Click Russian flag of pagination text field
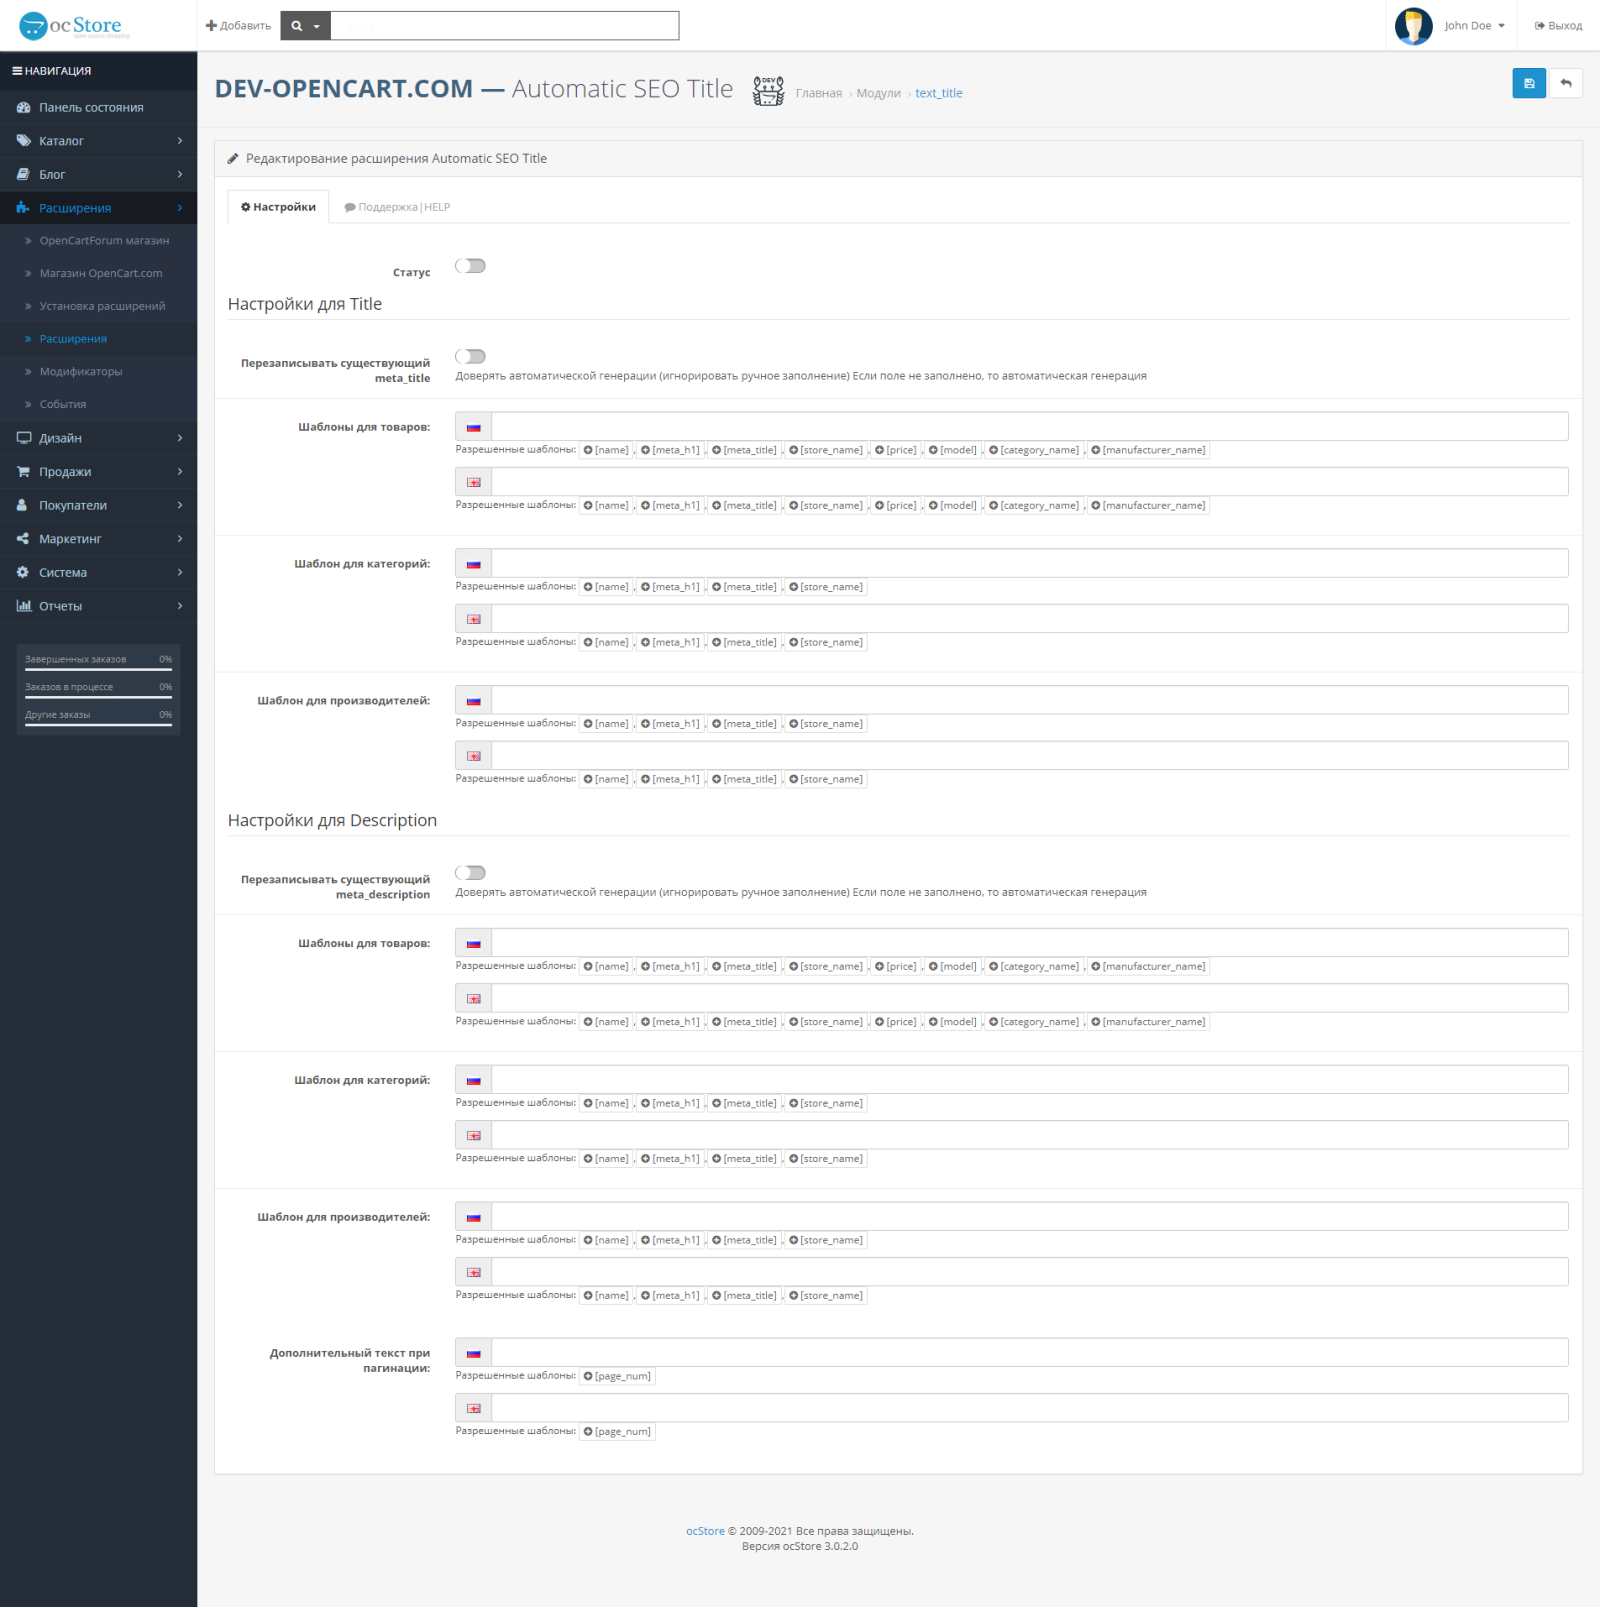 pos(474,1353)
